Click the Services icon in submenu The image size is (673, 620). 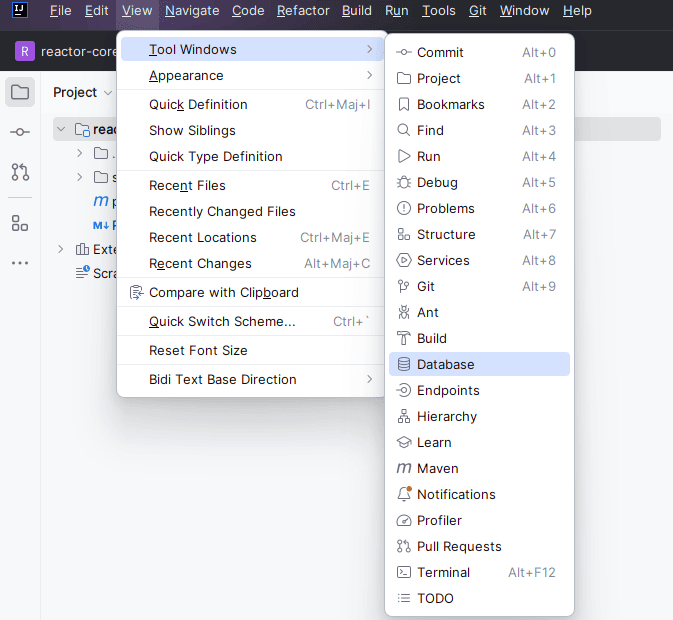(x=403, y=260)
